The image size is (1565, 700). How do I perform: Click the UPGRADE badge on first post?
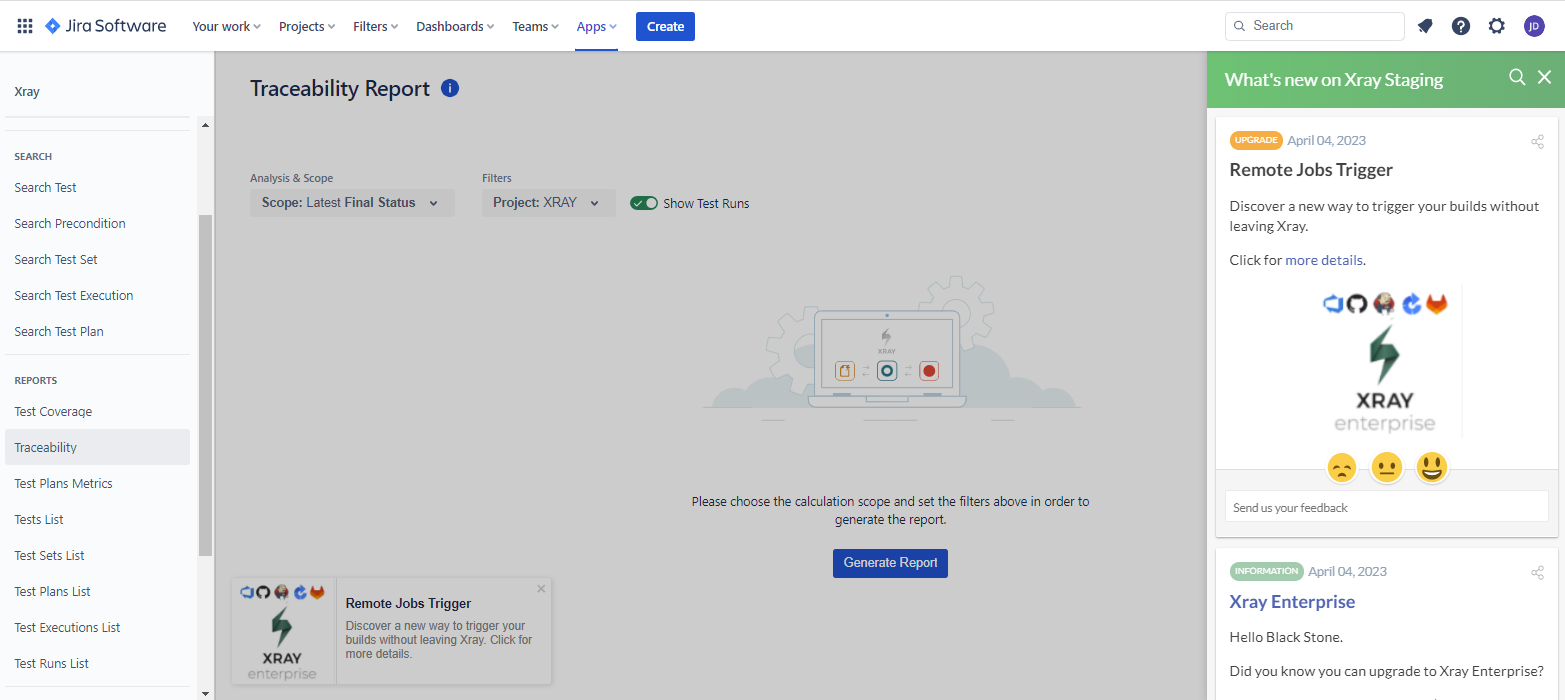click(x=1256, y=140)
